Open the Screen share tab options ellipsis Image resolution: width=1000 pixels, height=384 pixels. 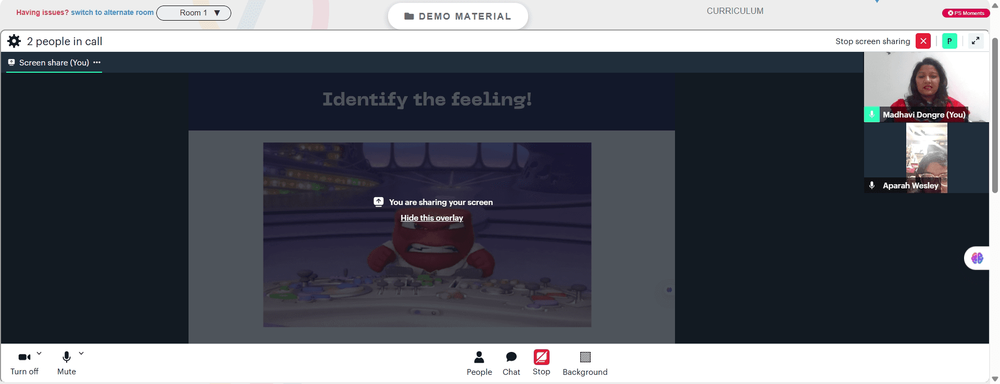click(97, 63)
